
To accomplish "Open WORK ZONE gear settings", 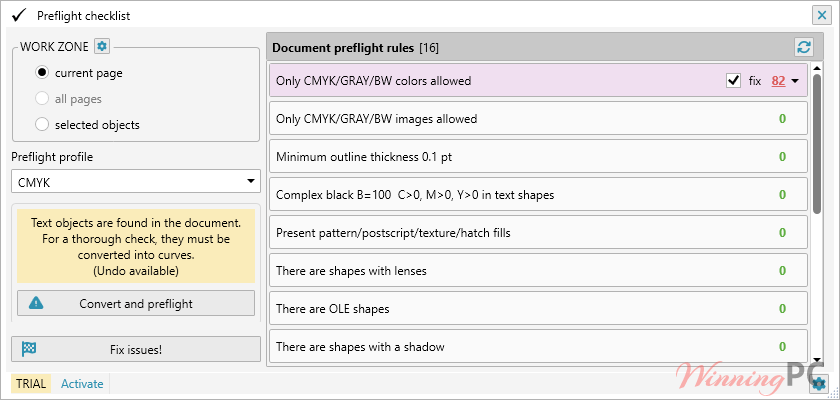I will 102,47.
